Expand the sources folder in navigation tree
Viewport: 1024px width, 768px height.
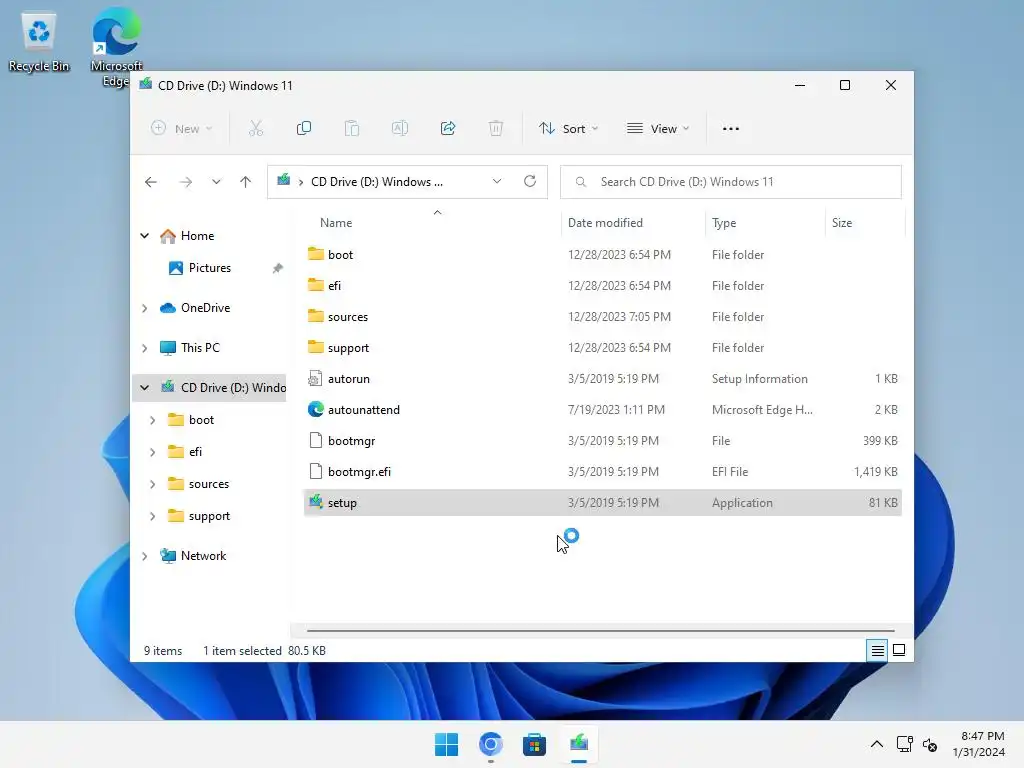pos(152,484)
